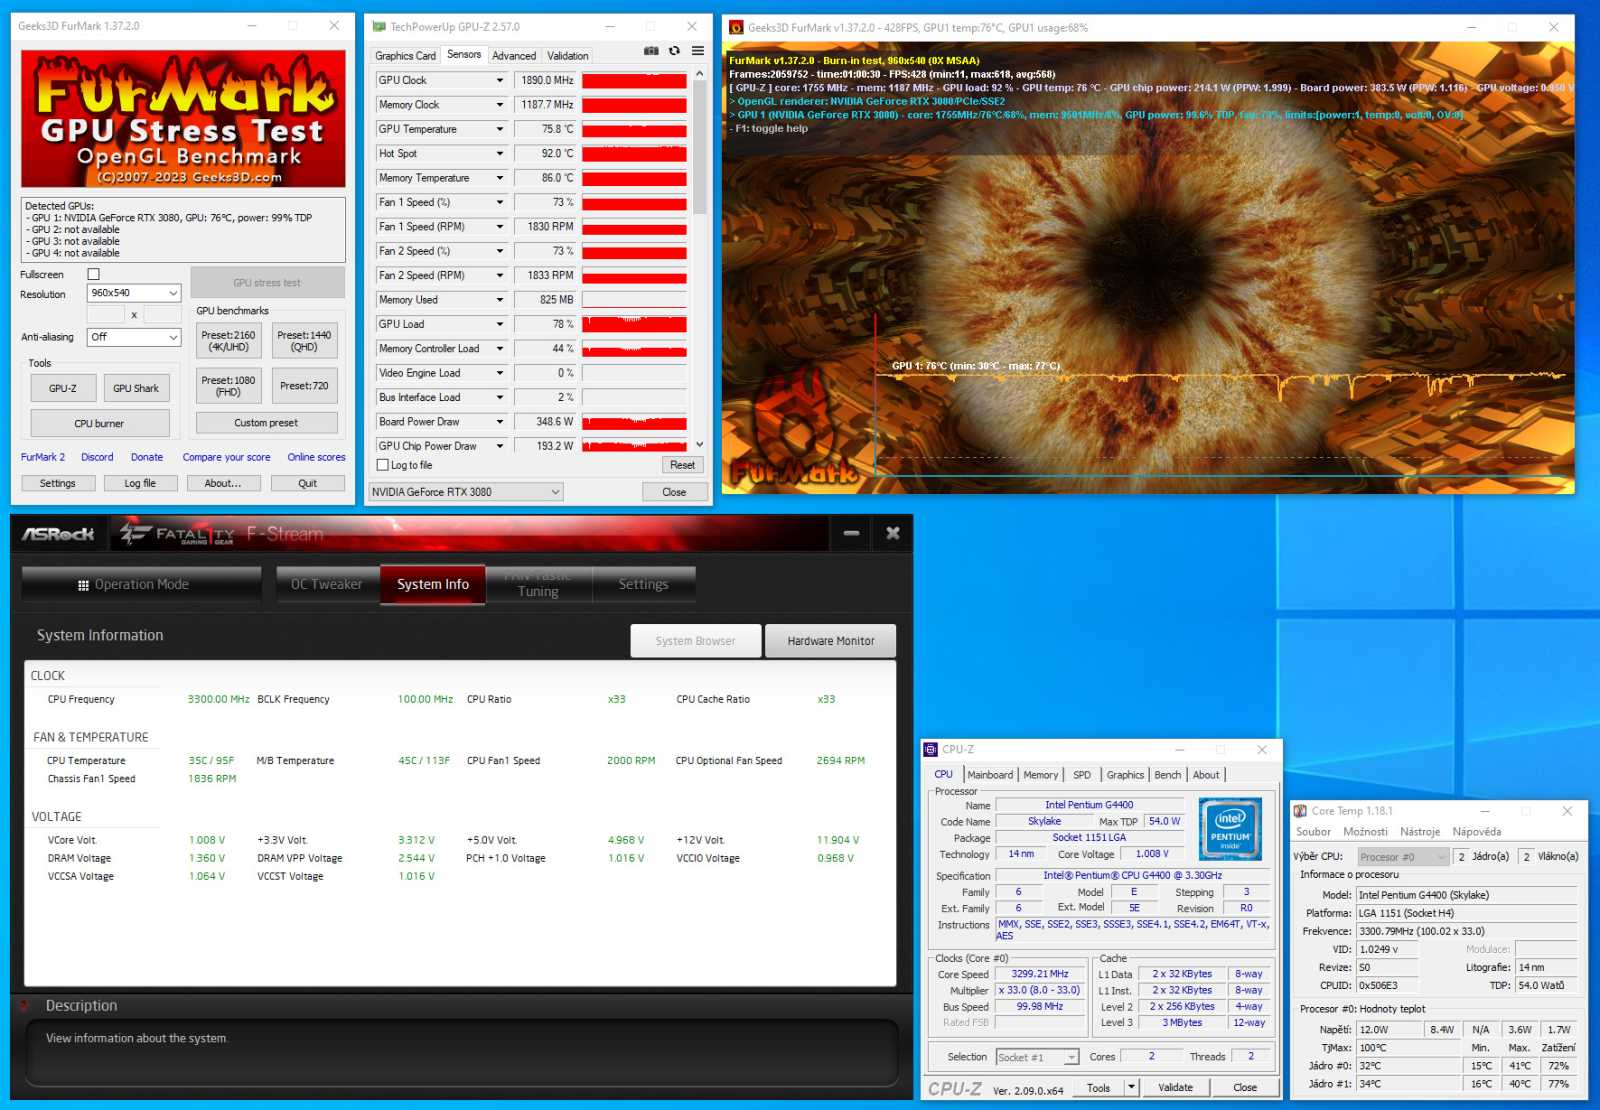Image resolution: width=1600 pixels, height=1110 pixels.
Task: Click the Operation Mode grid icon
Action: click(x=83, y=585)
